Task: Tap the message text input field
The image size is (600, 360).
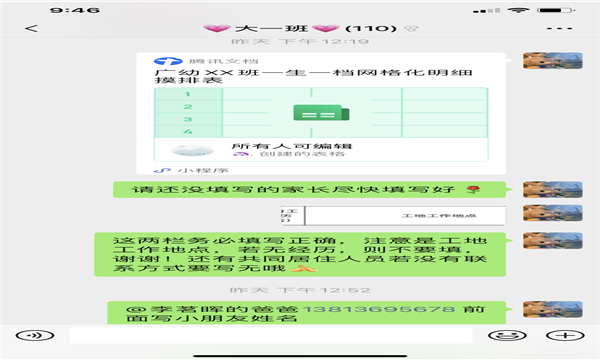Action: coord(271,336)
